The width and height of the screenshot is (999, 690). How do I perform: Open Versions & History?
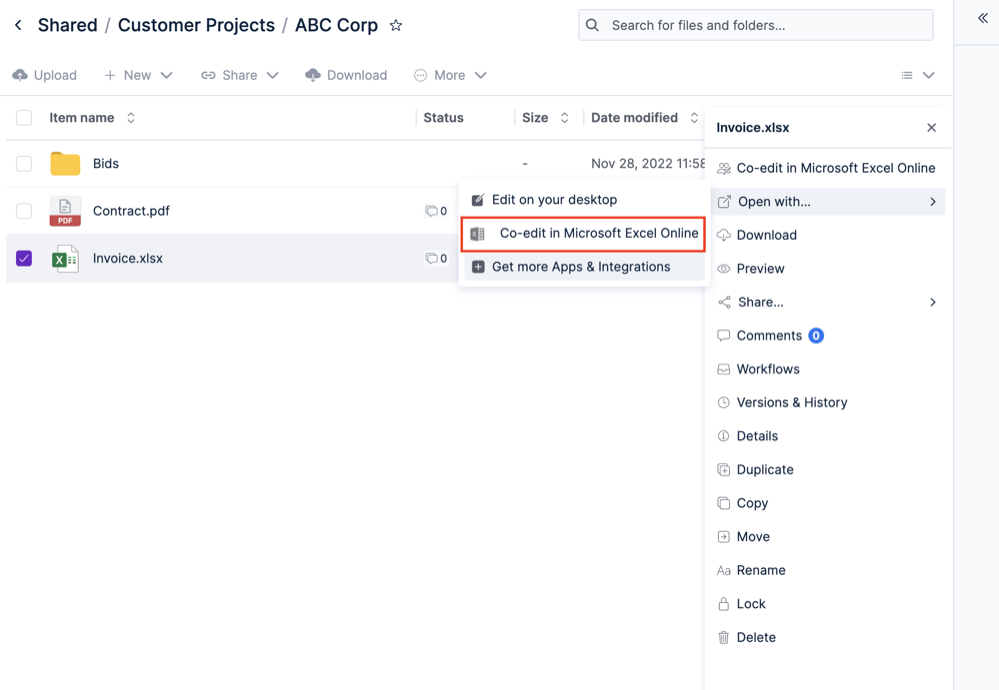click(x=828, y=403)
